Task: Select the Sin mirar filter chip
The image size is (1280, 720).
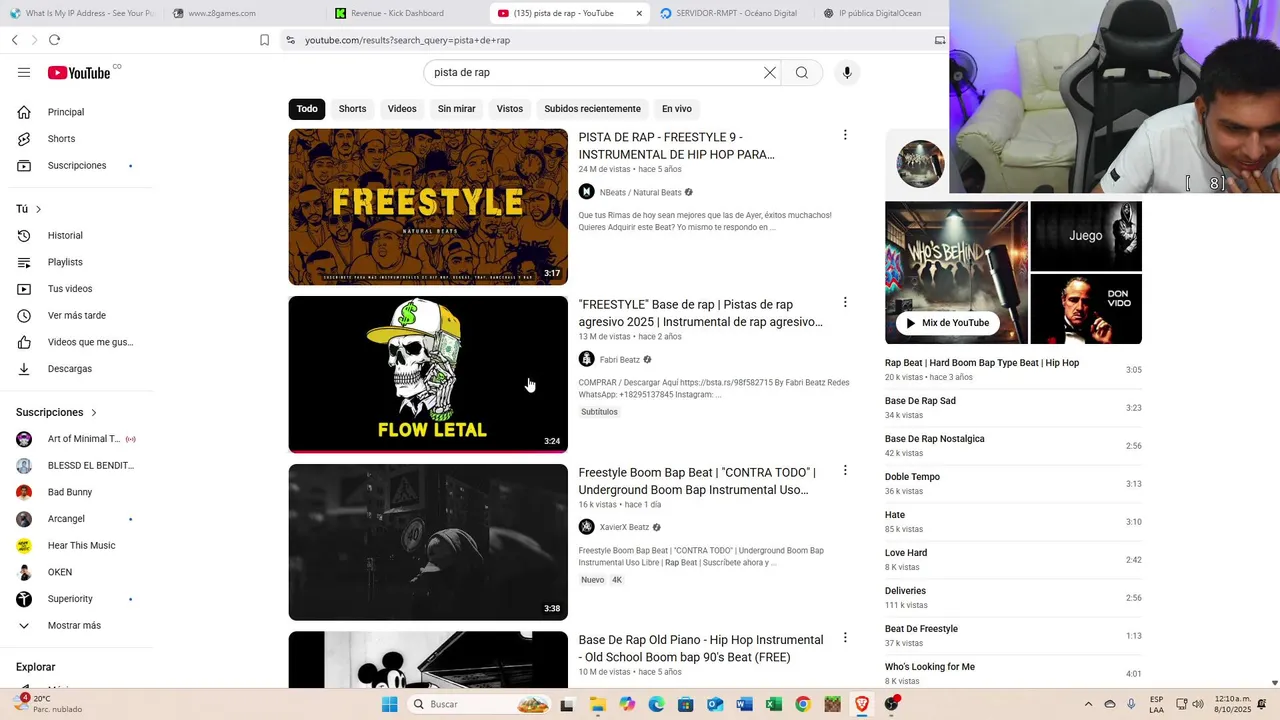Action: (x=457, y=109)
